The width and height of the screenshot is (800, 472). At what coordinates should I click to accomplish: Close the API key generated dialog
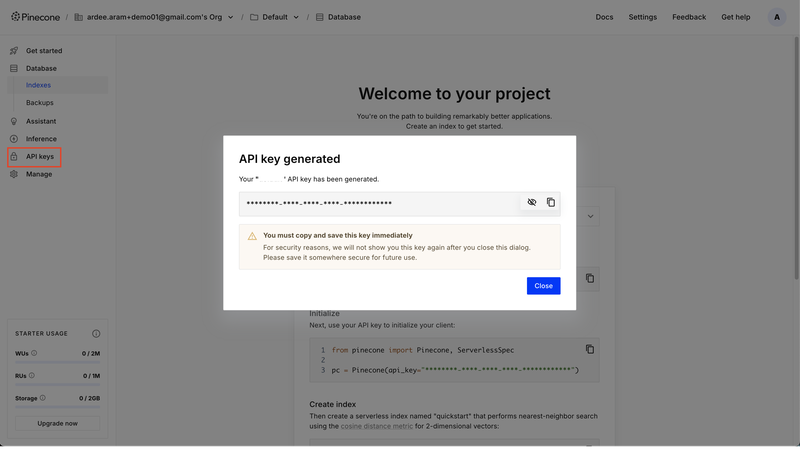pos(543,286)
